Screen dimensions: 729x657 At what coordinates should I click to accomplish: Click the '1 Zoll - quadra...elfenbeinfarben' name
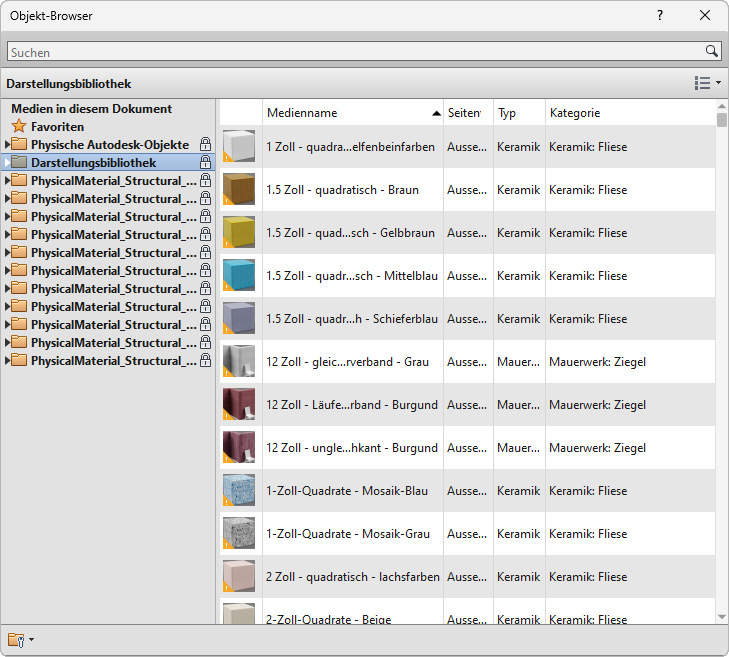[x=350, y=147]
